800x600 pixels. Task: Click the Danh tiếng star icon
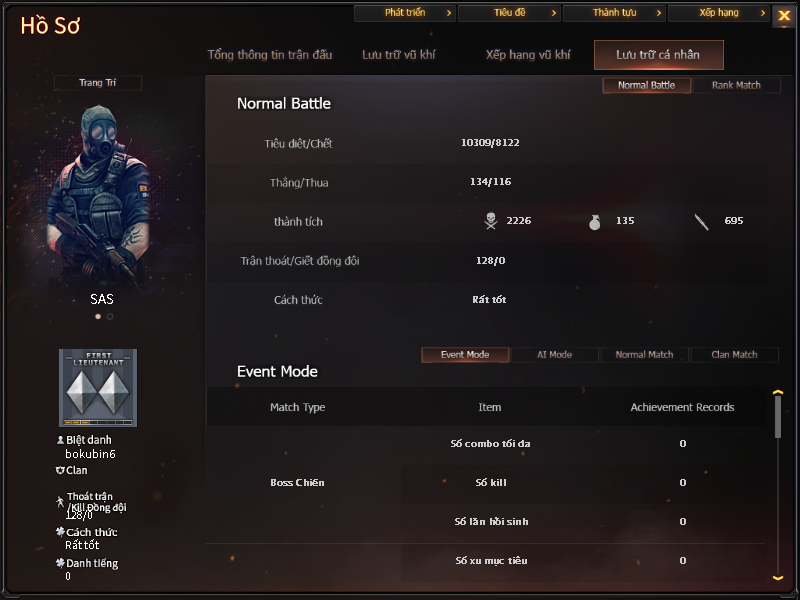coord(60,563)
